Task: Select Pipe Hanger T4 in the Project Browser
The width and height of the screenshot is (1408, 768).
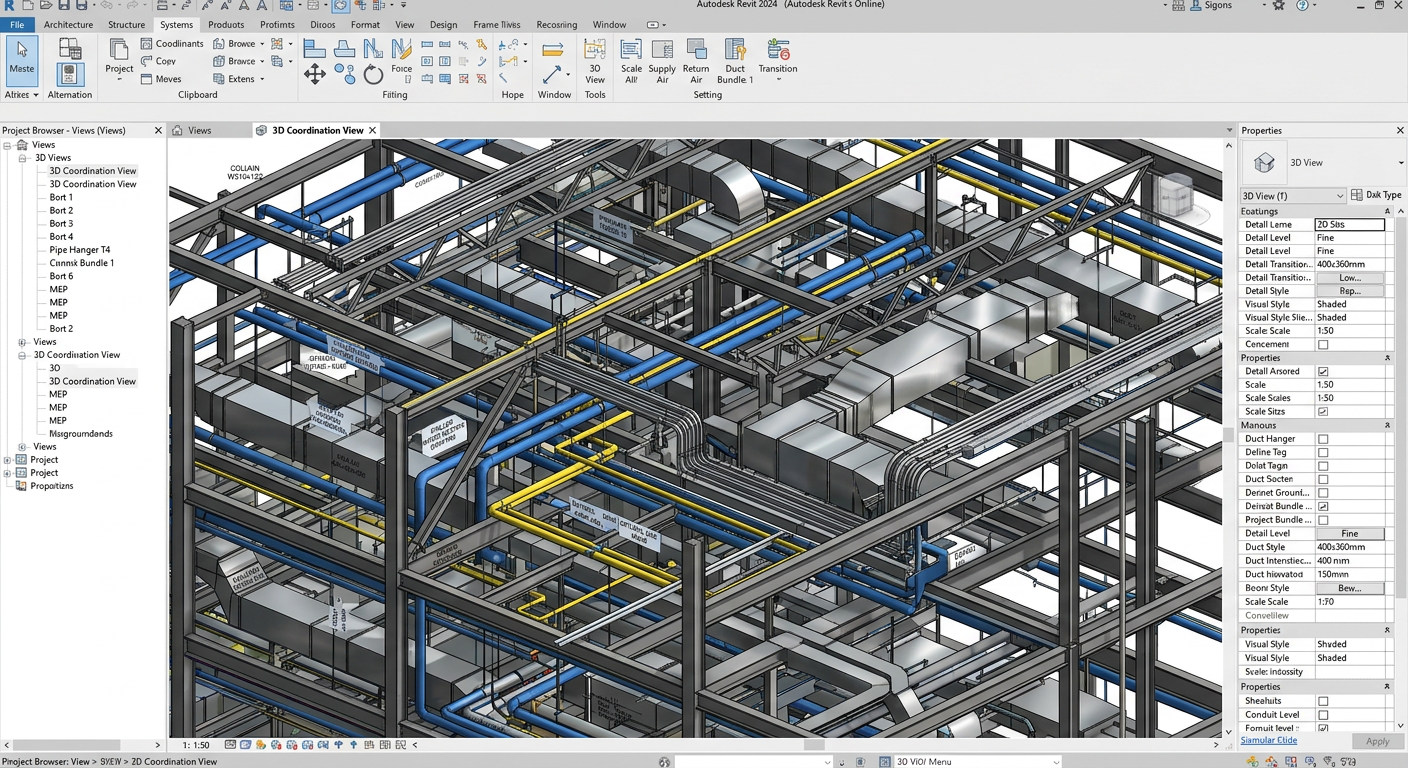Action: [80, 249]
